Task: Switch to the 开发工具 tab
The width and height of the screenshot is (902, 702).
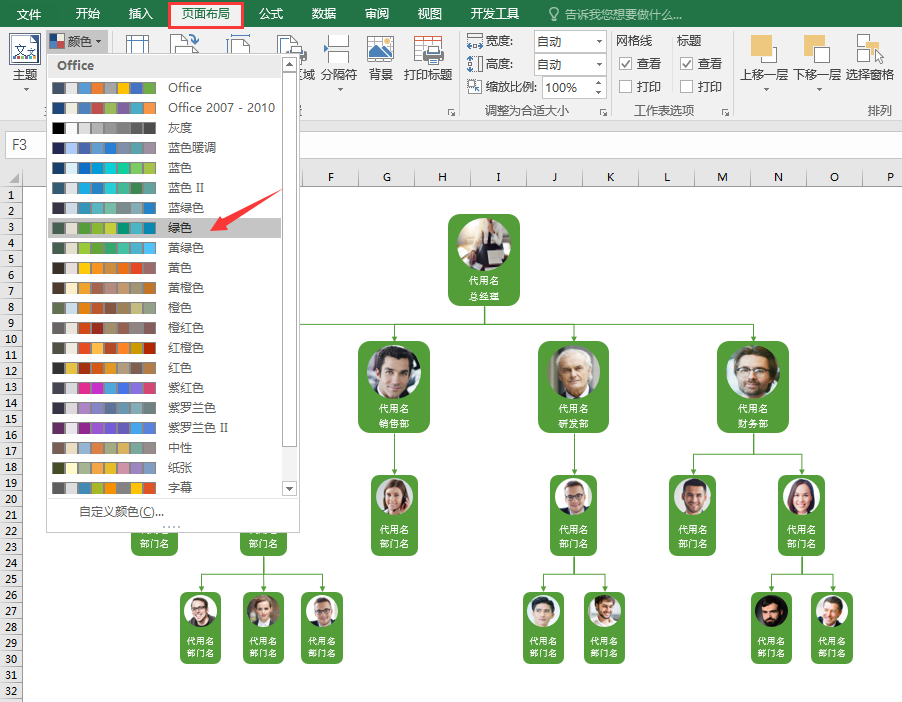Action: pyautogui.click(x=494, y=14)
